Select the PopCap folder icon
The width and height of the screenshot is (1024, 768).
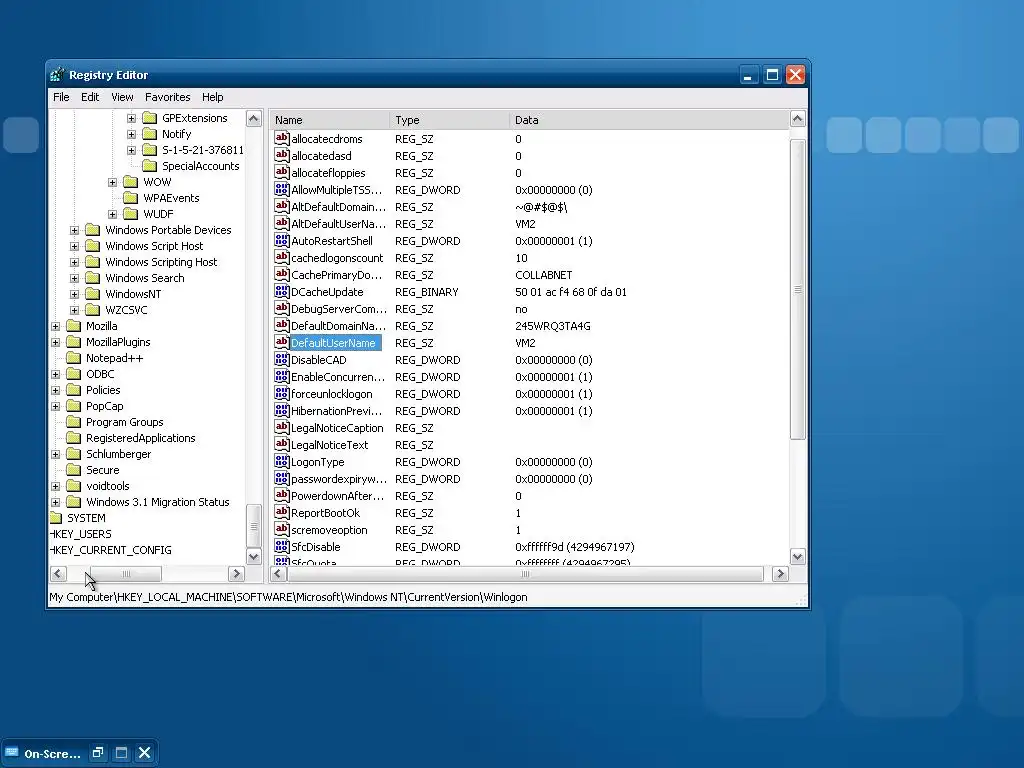click(x=74, y=406)
